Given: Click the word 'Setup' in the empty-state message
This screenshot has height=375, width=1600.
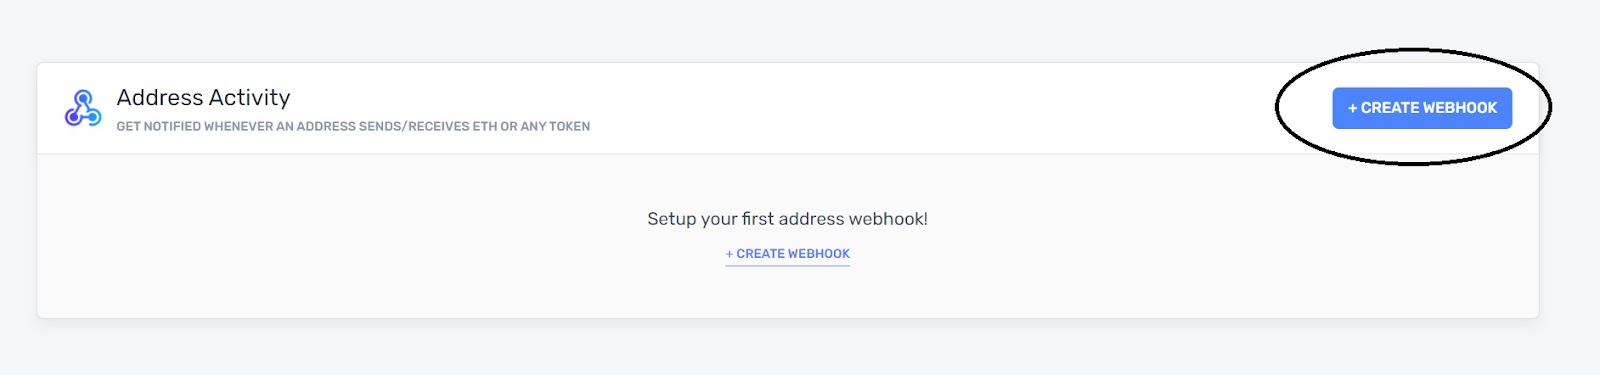Looking at the screenshot, I should click(671, 219).
